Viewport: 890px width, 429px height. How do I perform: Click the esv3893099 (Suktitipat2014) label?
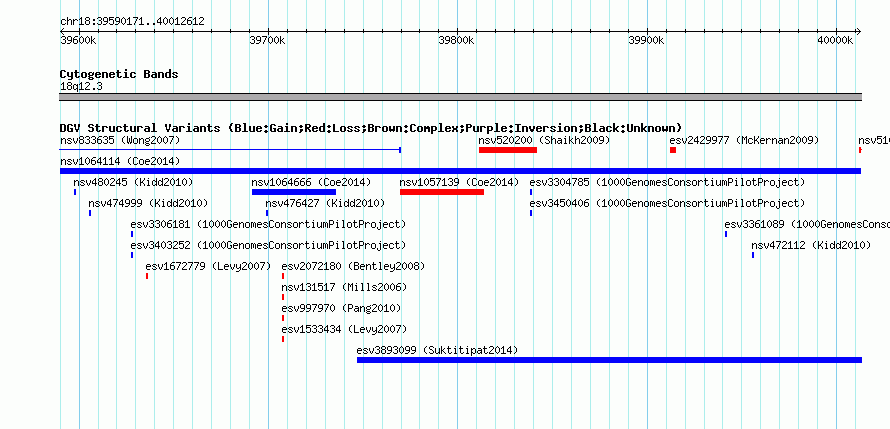point(438,350)
